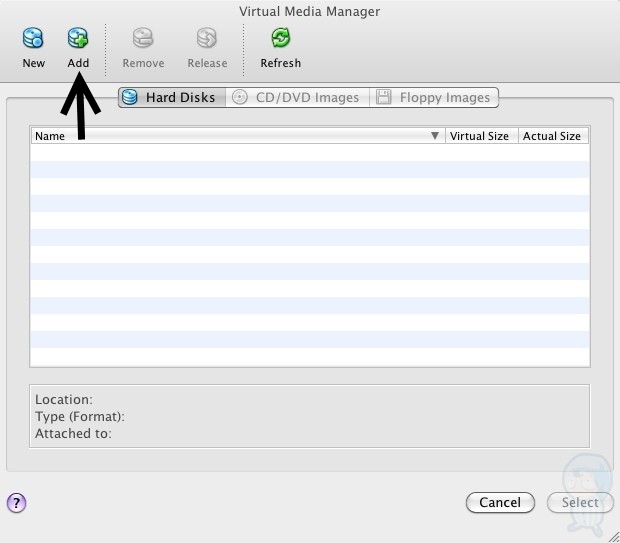Refresh the media list
Viewport: 620px width, 543px height.
(x=280, y=40)
